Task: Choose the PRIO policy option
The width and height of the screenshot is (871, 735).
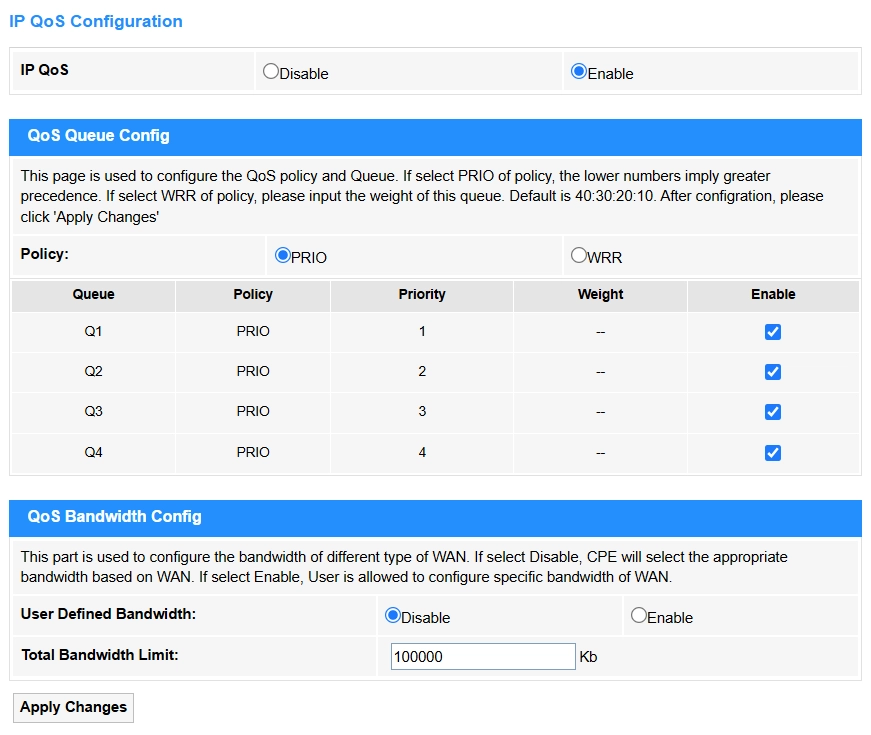Action: 283,256
